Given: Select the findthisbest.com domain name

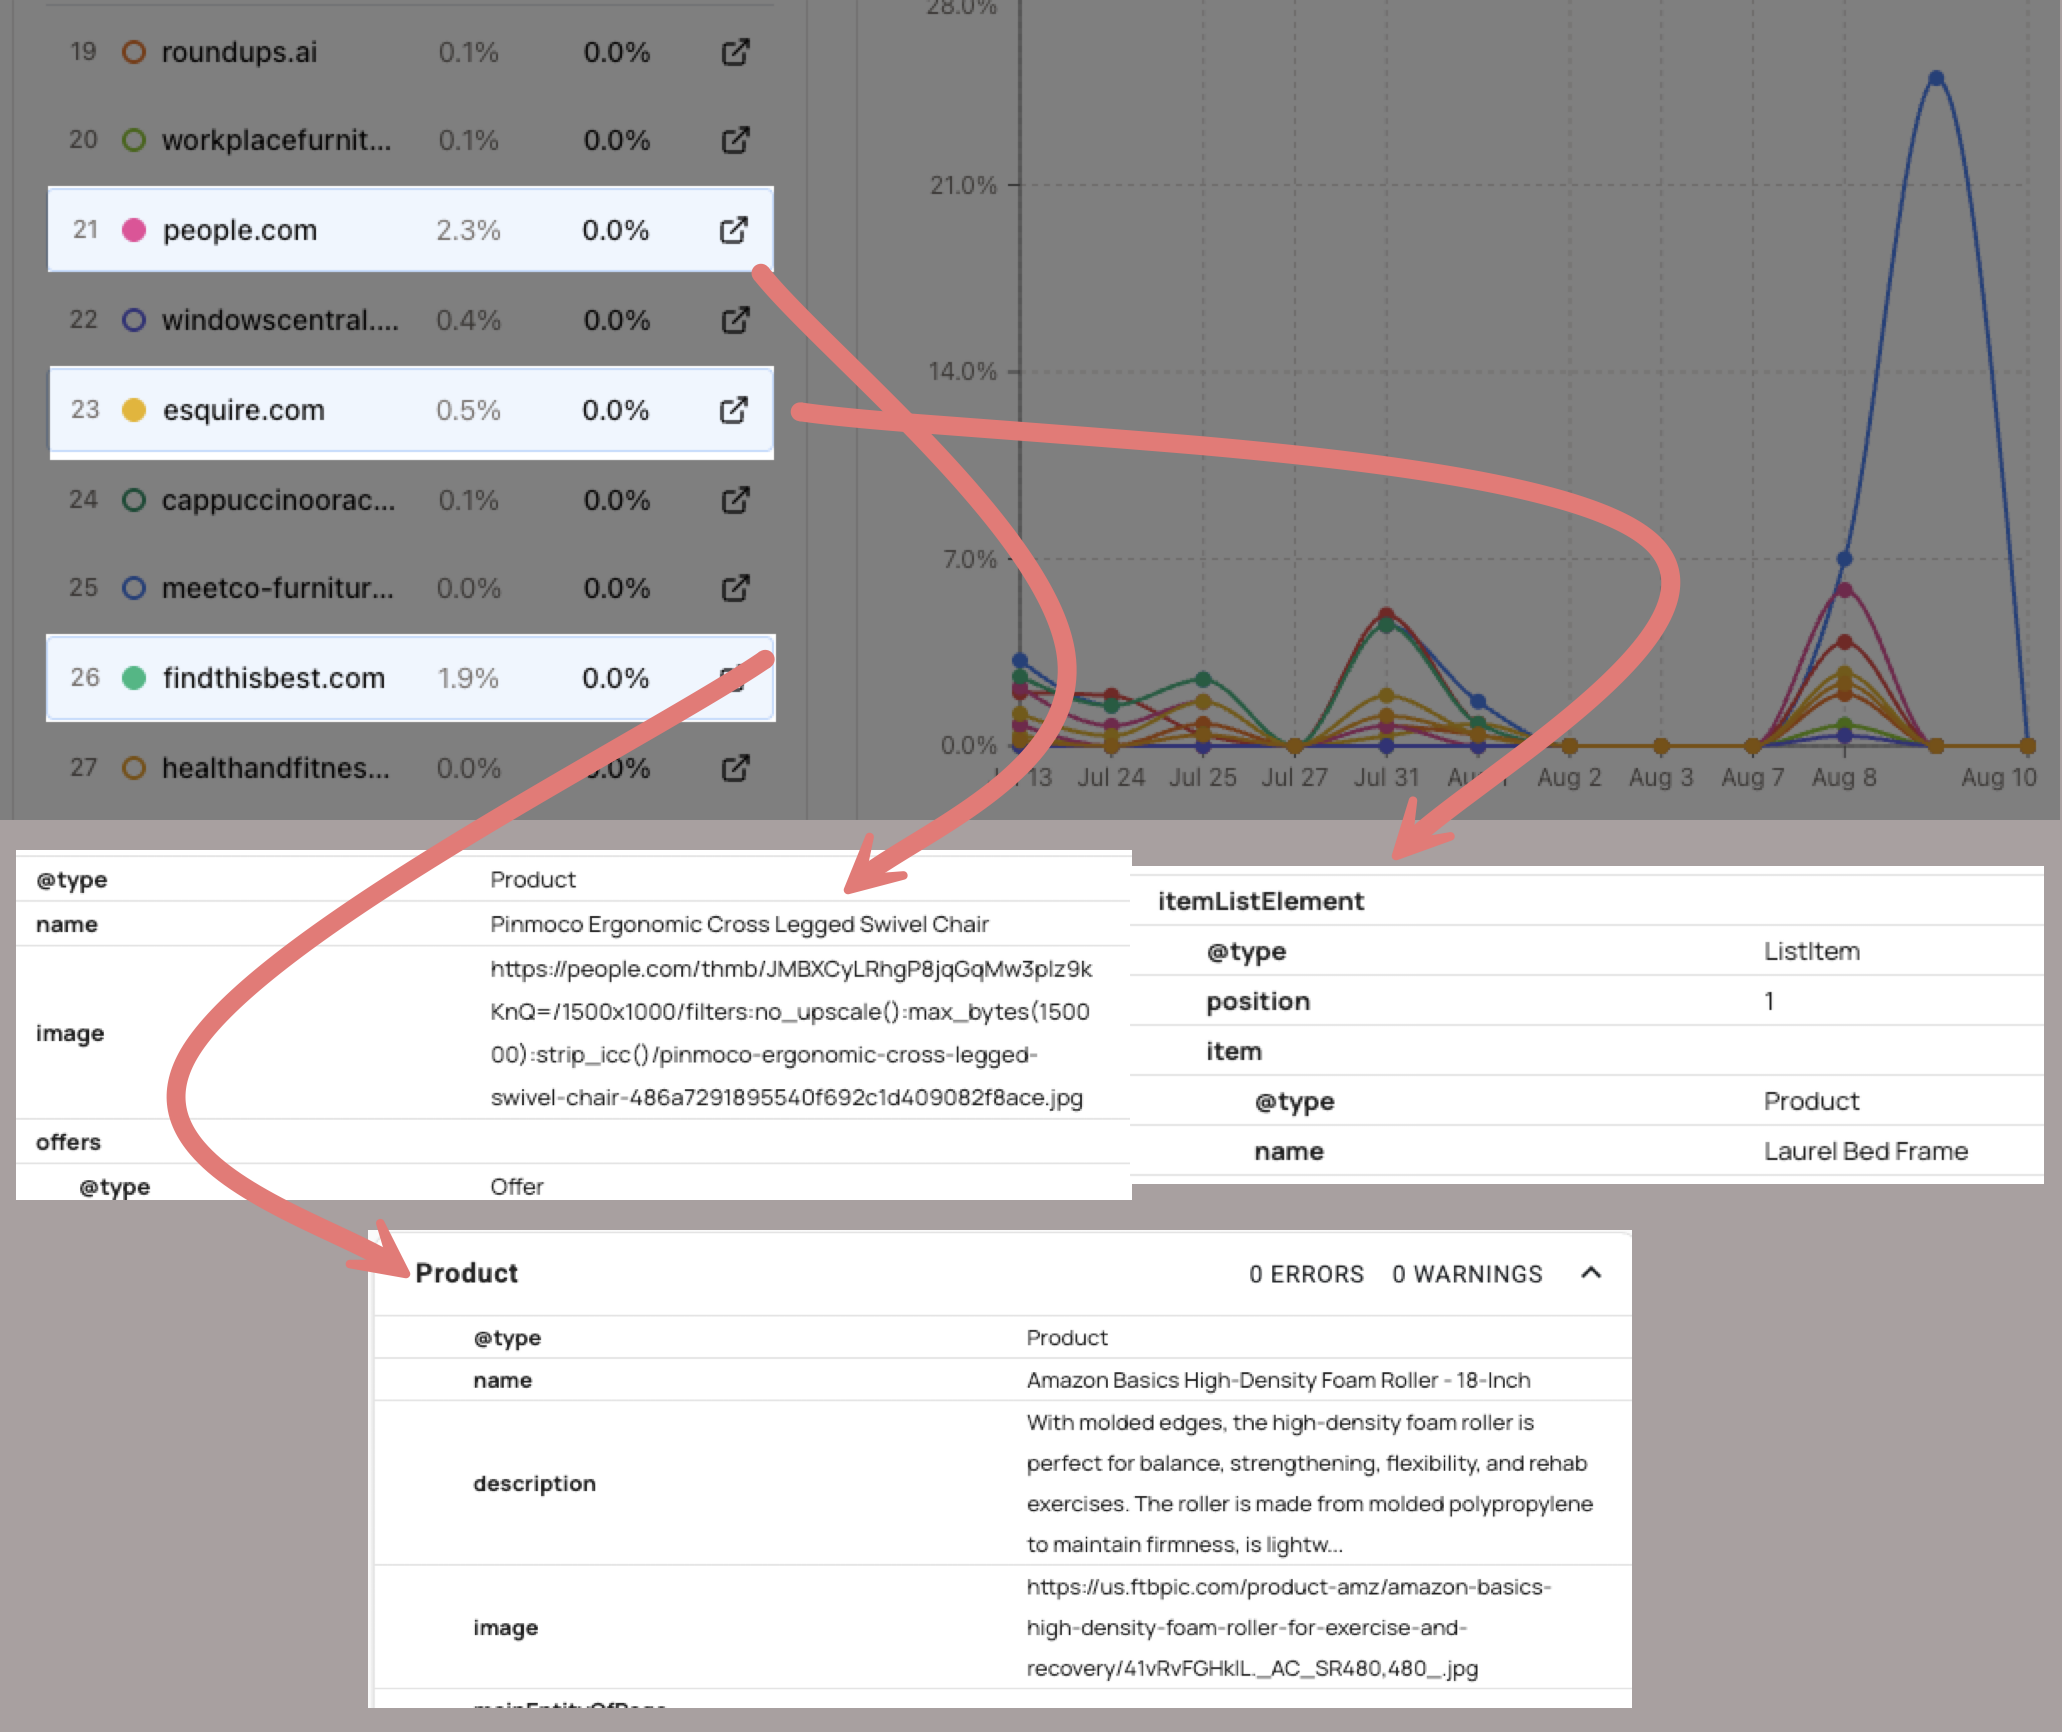Looking at the screenshot, I should [274, 678].
